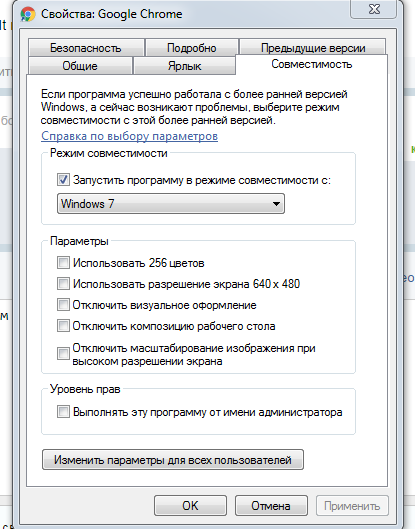
Task: Click the Применить button
Action: [352, 505]
